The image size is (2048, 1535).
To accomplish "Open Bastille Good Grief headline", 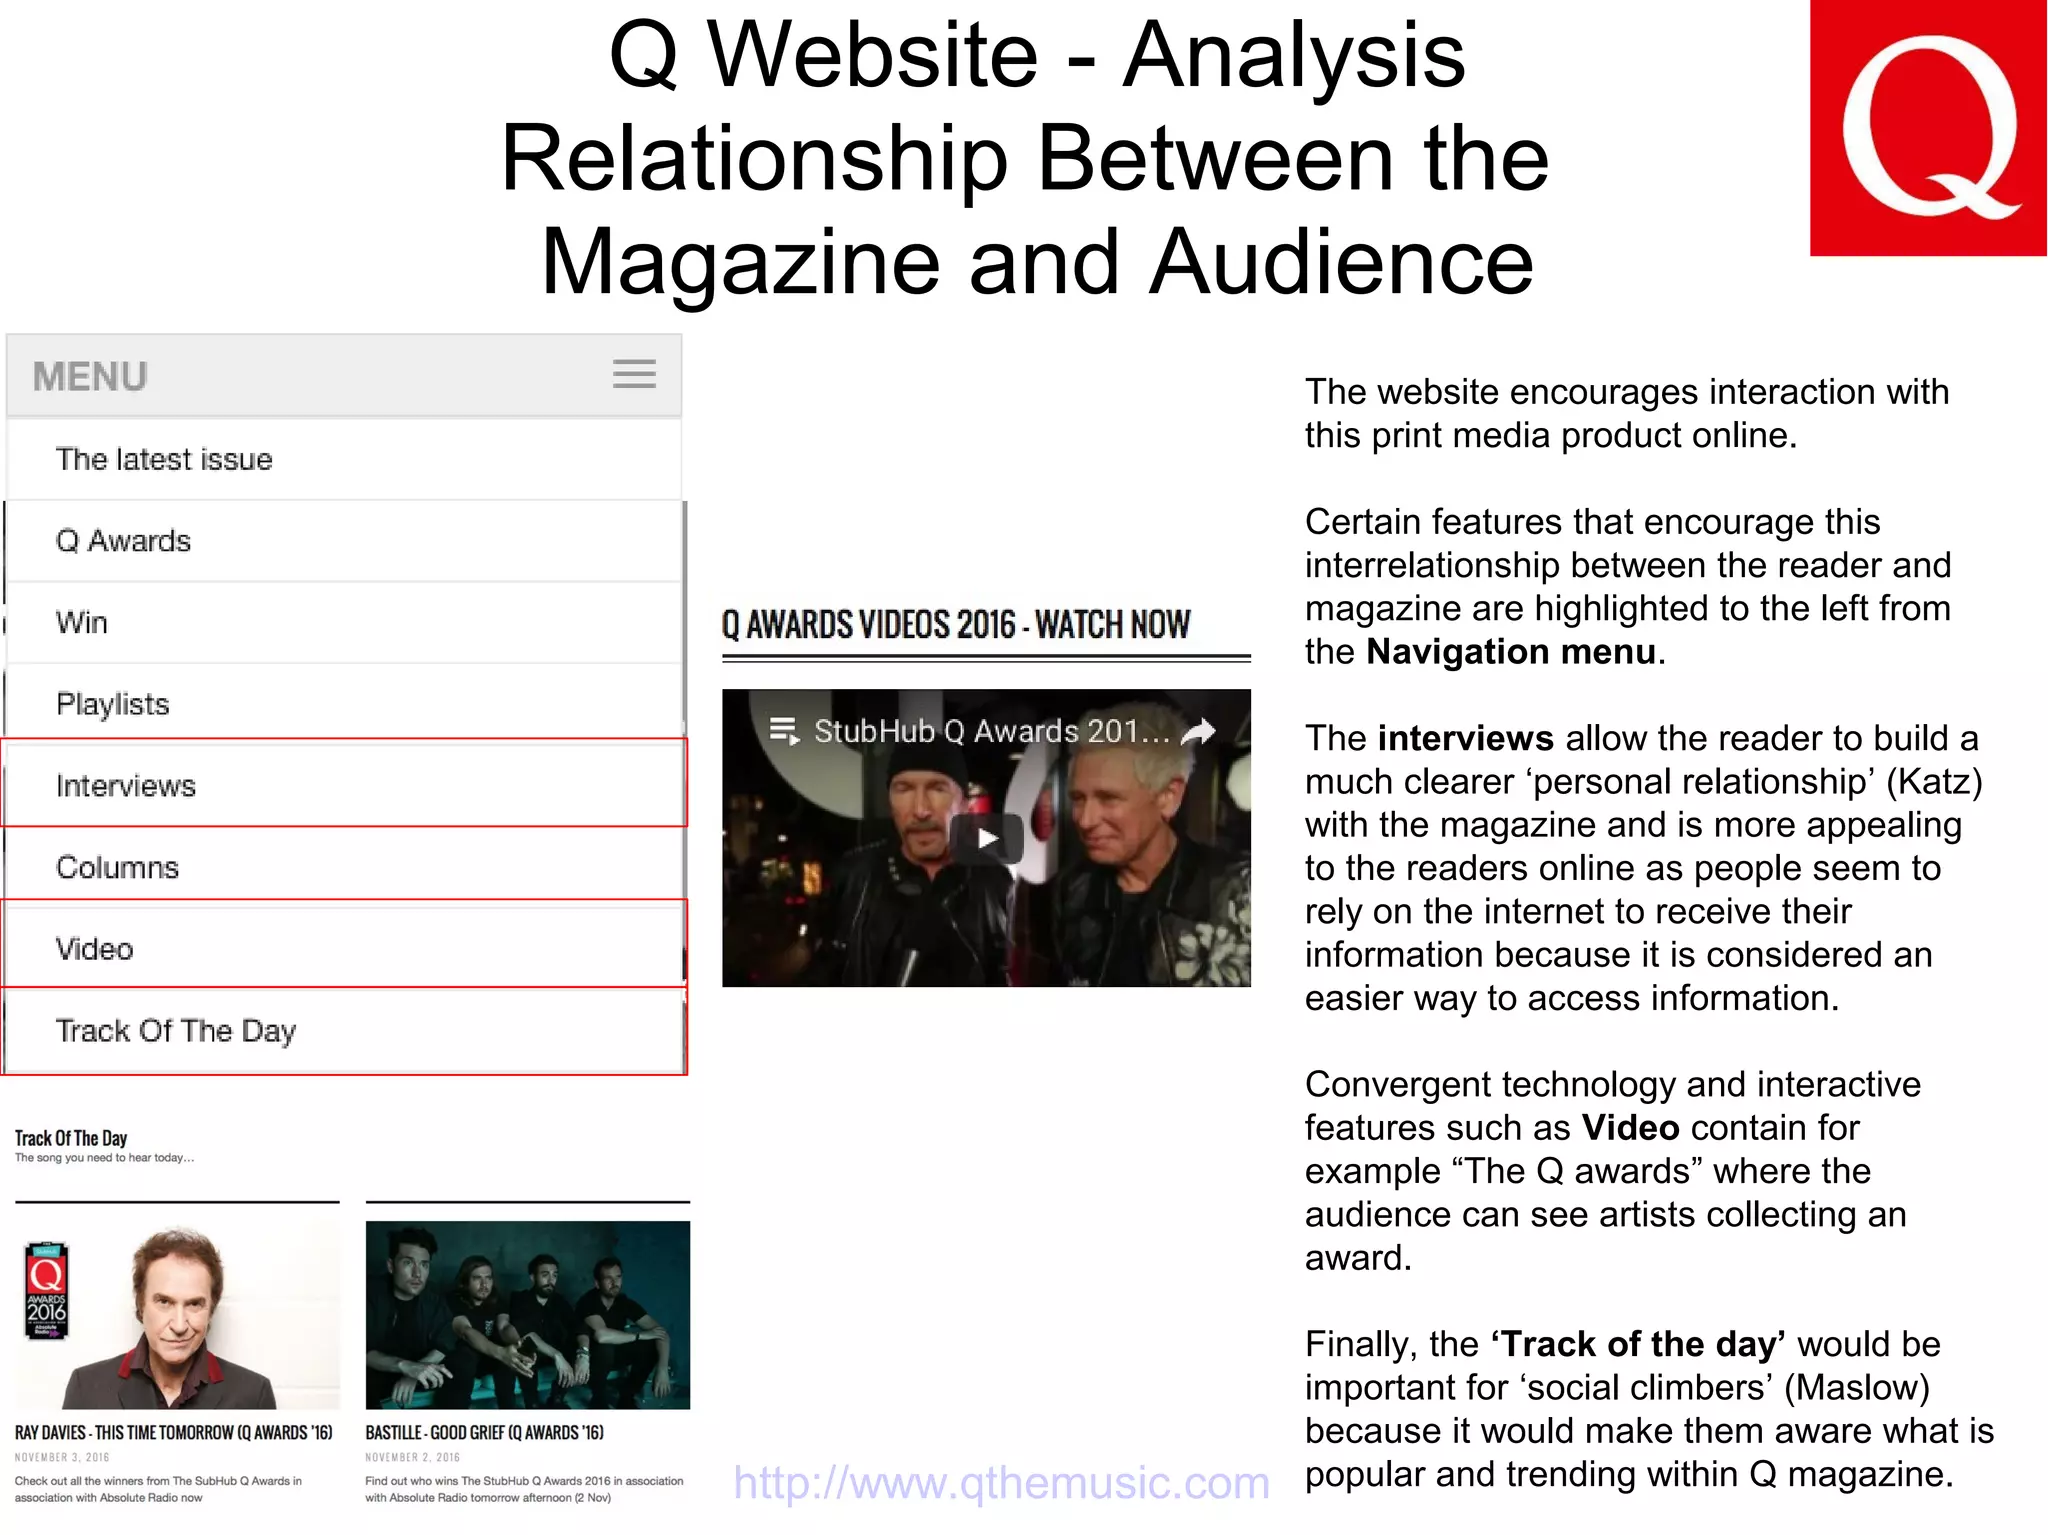I will click(484, 1432).
